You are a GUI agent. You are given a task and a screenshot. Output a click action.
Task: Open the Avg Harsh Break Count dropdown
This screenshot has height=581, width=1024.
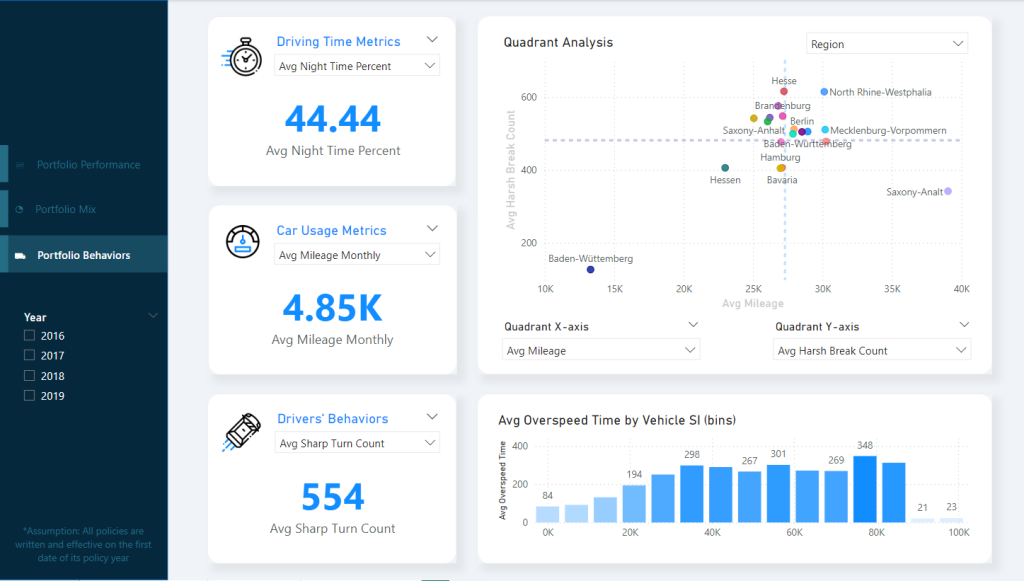pyautogui.click(x=871, y=350)
